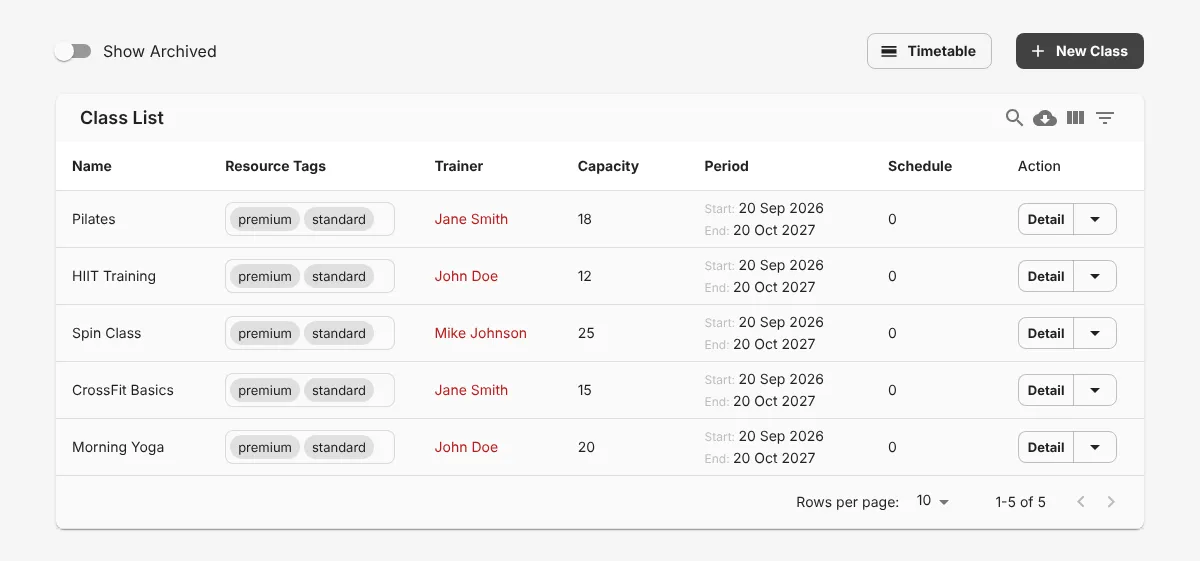Select the Morning Yoga class name
Image resolution: width=1200 pixels, height=561 pixels.
tap(118, 447)
